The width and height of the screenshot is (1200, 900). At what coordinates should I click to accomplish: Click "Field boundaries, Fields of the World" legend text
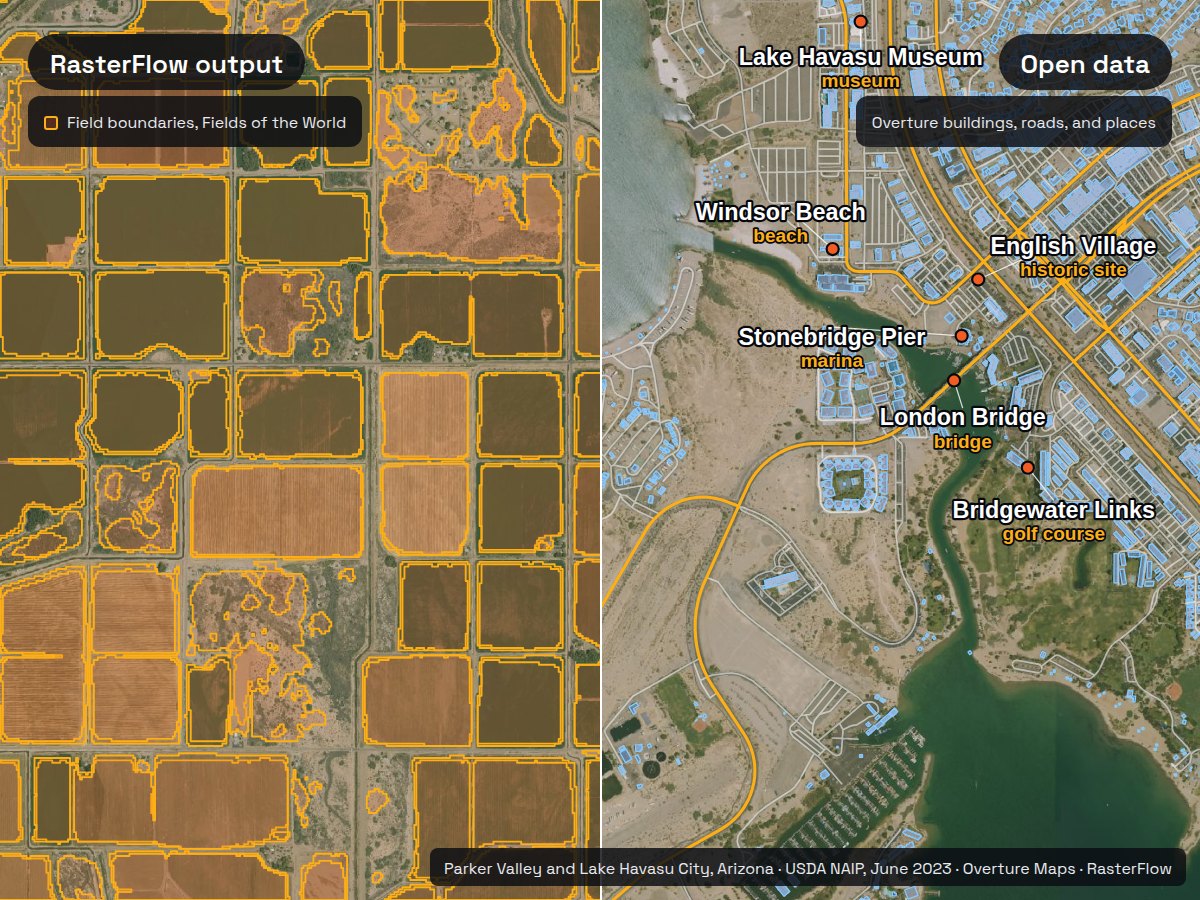(x=206, y=123)
